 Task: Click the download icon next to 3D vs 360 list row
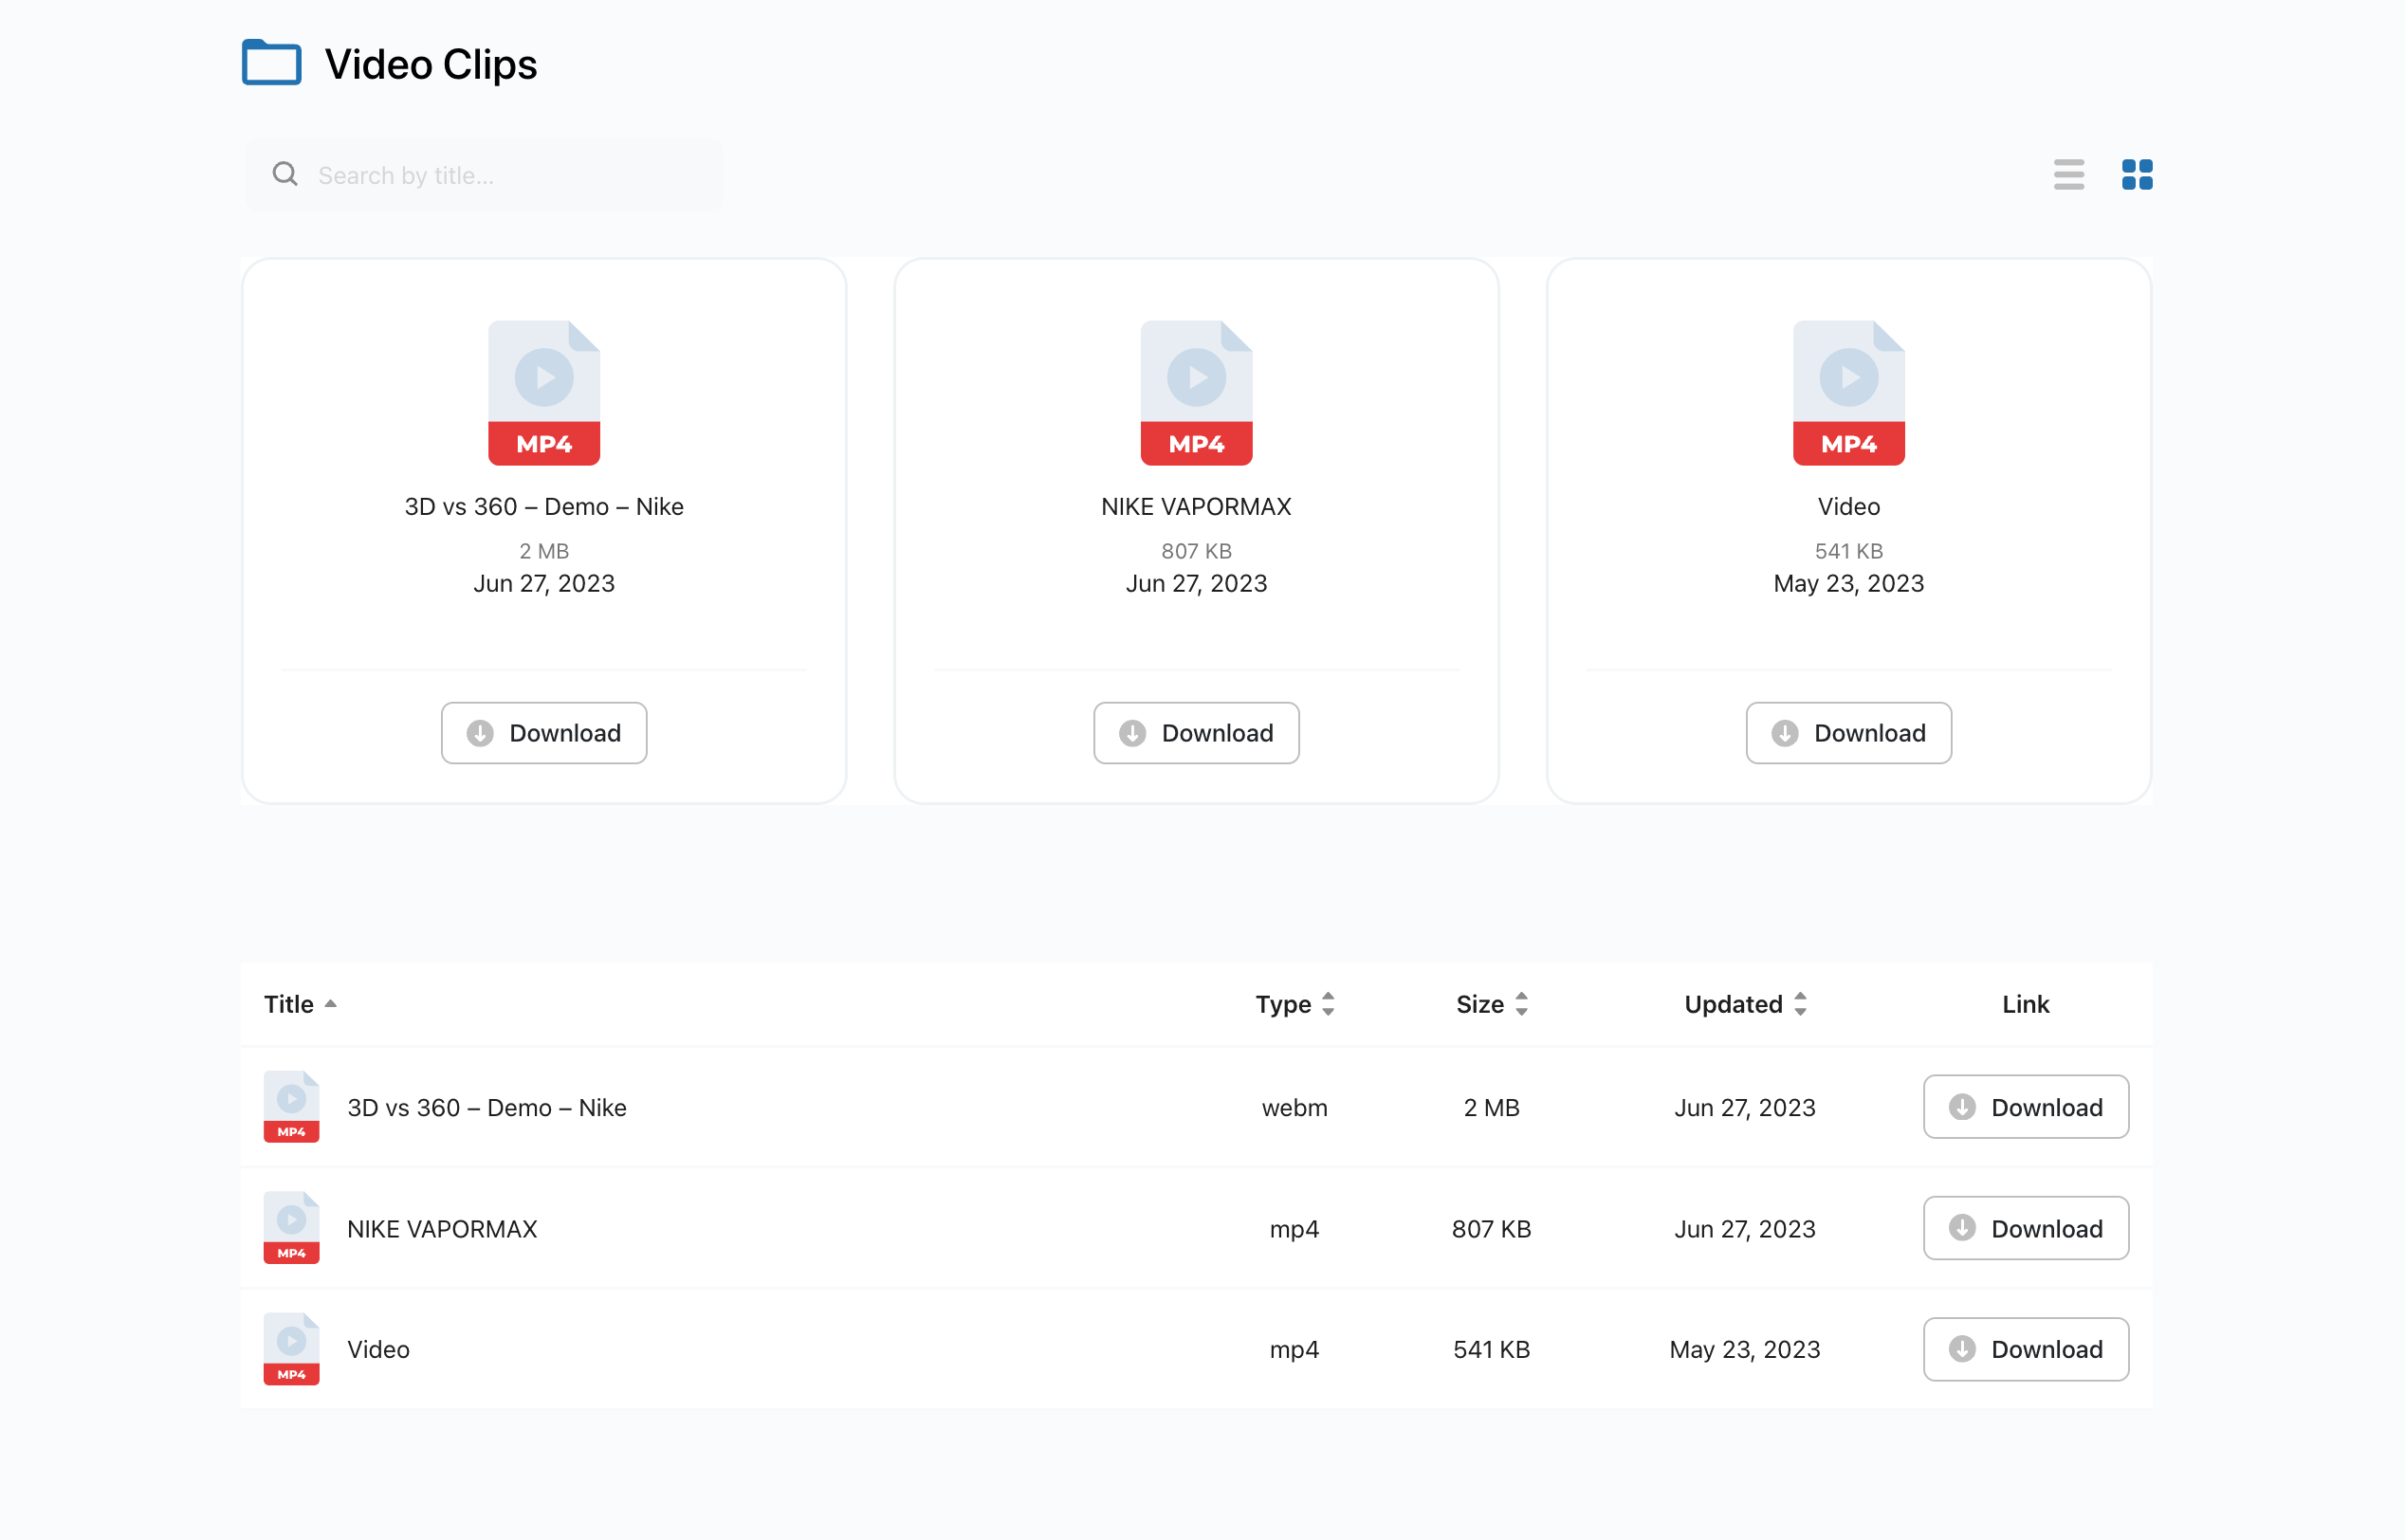pos(1961,1106)
